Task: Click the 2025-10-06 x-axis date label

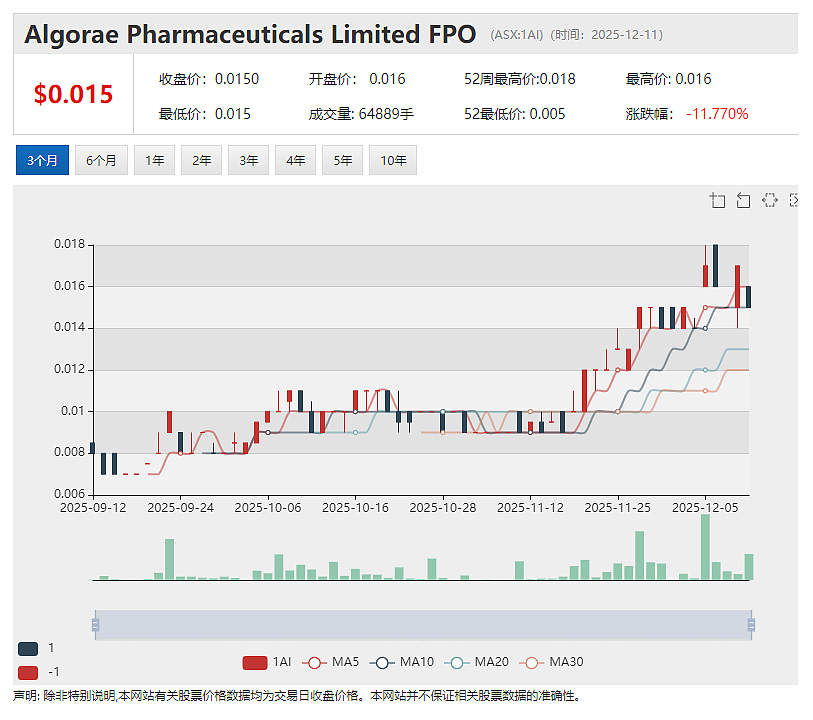Action: (268, 508)
